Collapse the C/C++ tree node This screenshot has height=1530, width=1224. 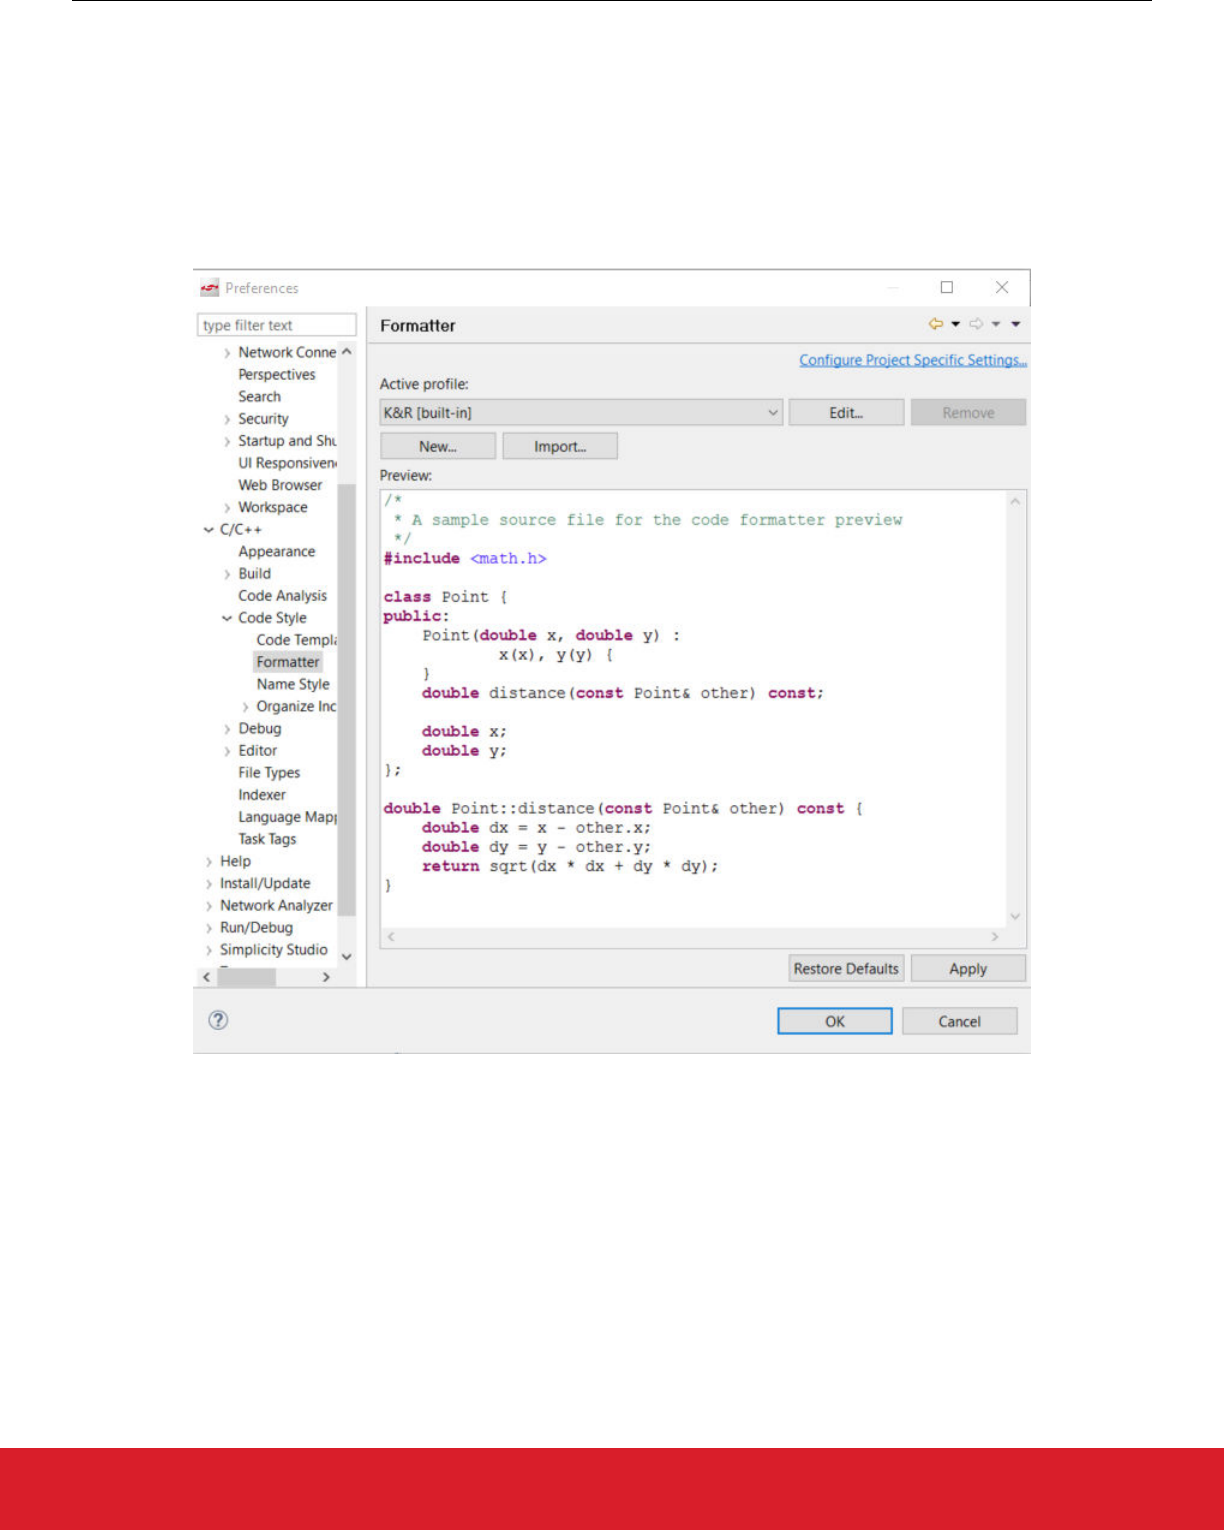[x=209, y=530]
